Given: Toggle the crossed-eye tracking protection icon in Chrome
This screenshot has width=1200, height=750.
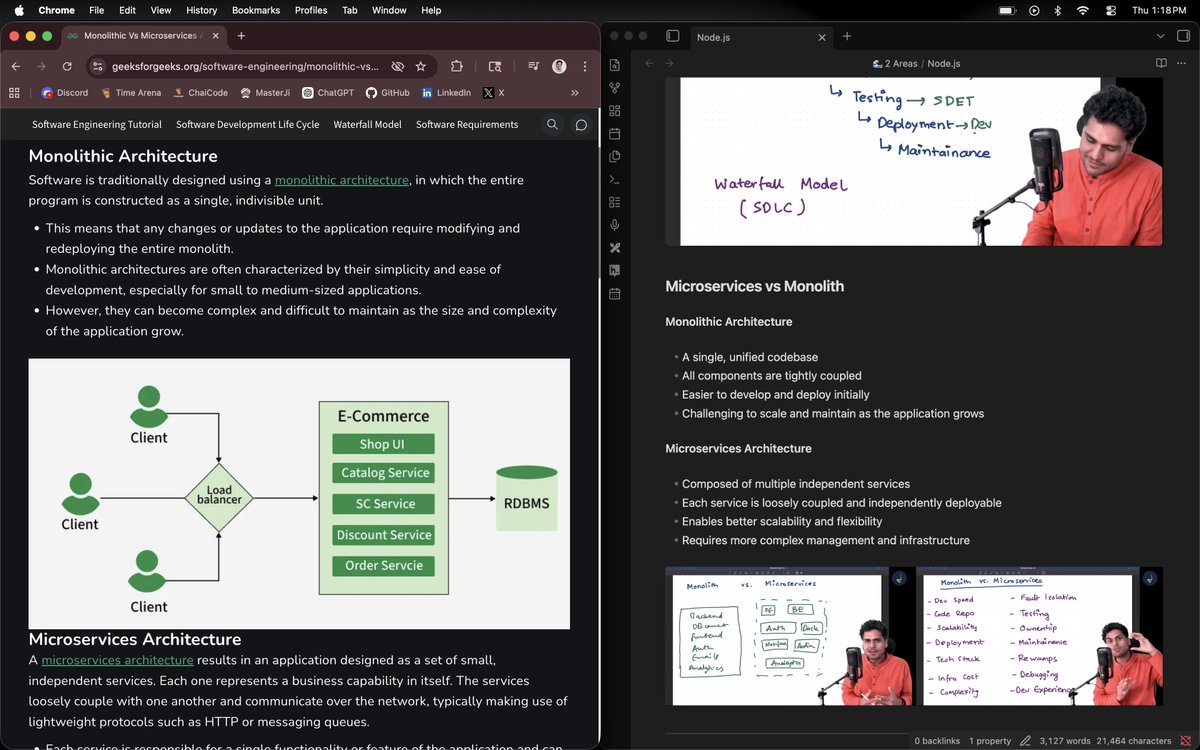Looking at the screenshot, I should pyautogui.click(x=397, y=66).
